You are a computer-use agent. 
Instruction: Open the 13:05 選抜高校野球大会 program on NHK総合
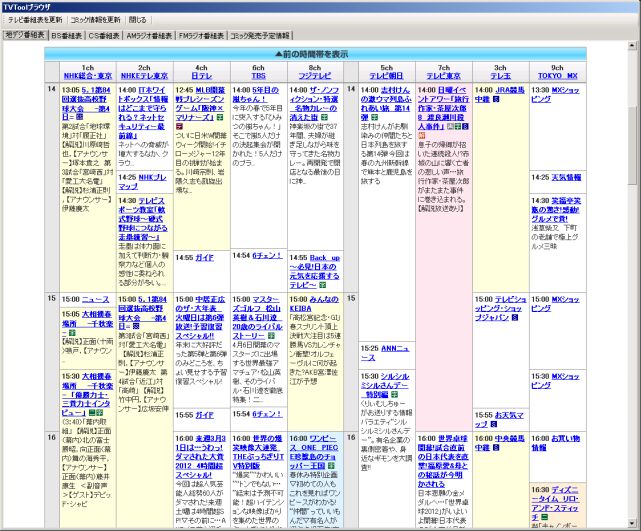click(x=86, y=103)
